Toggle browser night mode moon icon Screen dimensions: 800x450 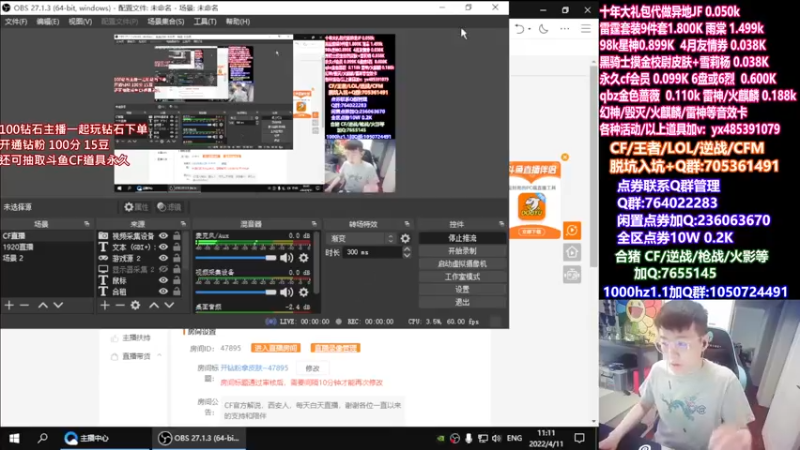tap(543, 29)
